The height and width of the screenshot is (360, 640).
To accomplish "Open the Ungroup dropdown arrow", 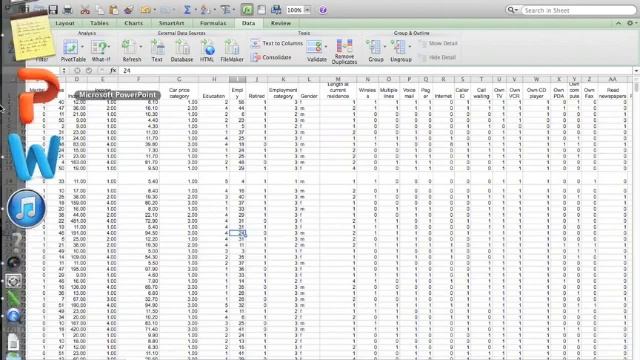I will pyautogui.click(x=410, y=47).
